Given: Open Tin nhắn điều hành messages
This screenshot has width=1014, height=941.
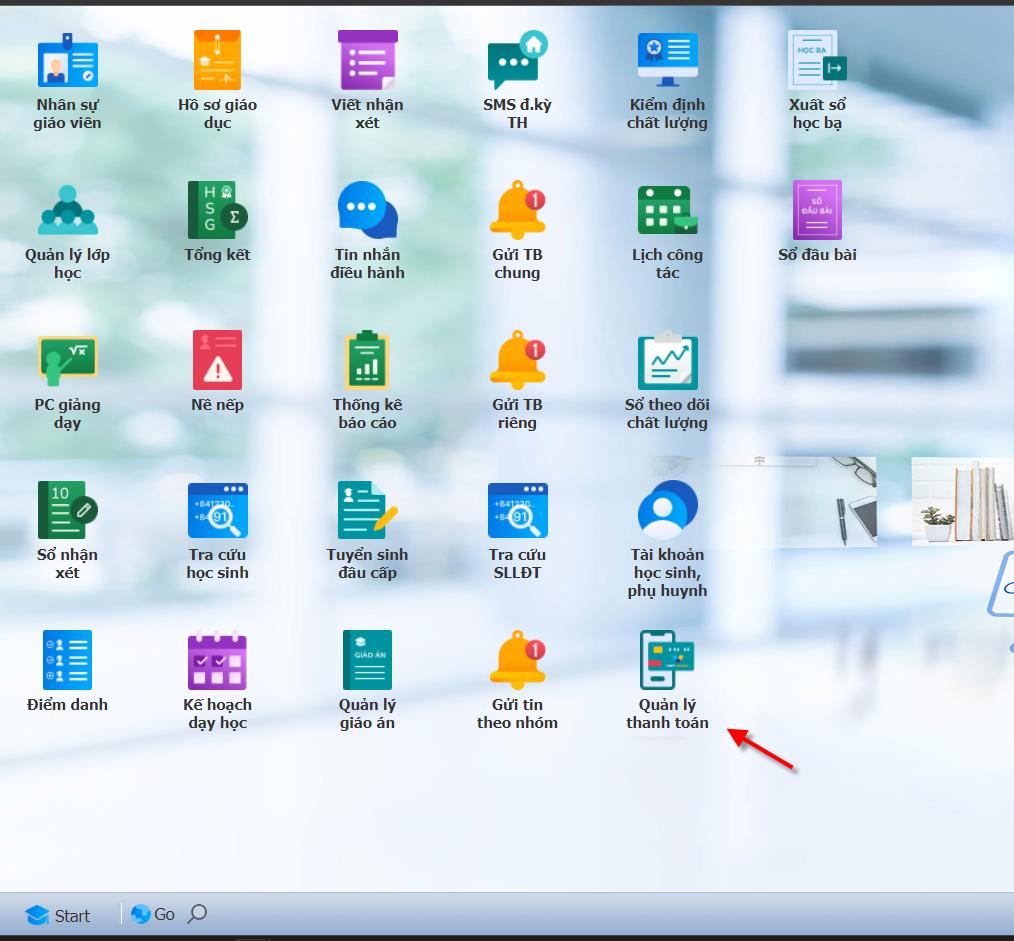Looking at the screenshot, I should pos(367,211).
